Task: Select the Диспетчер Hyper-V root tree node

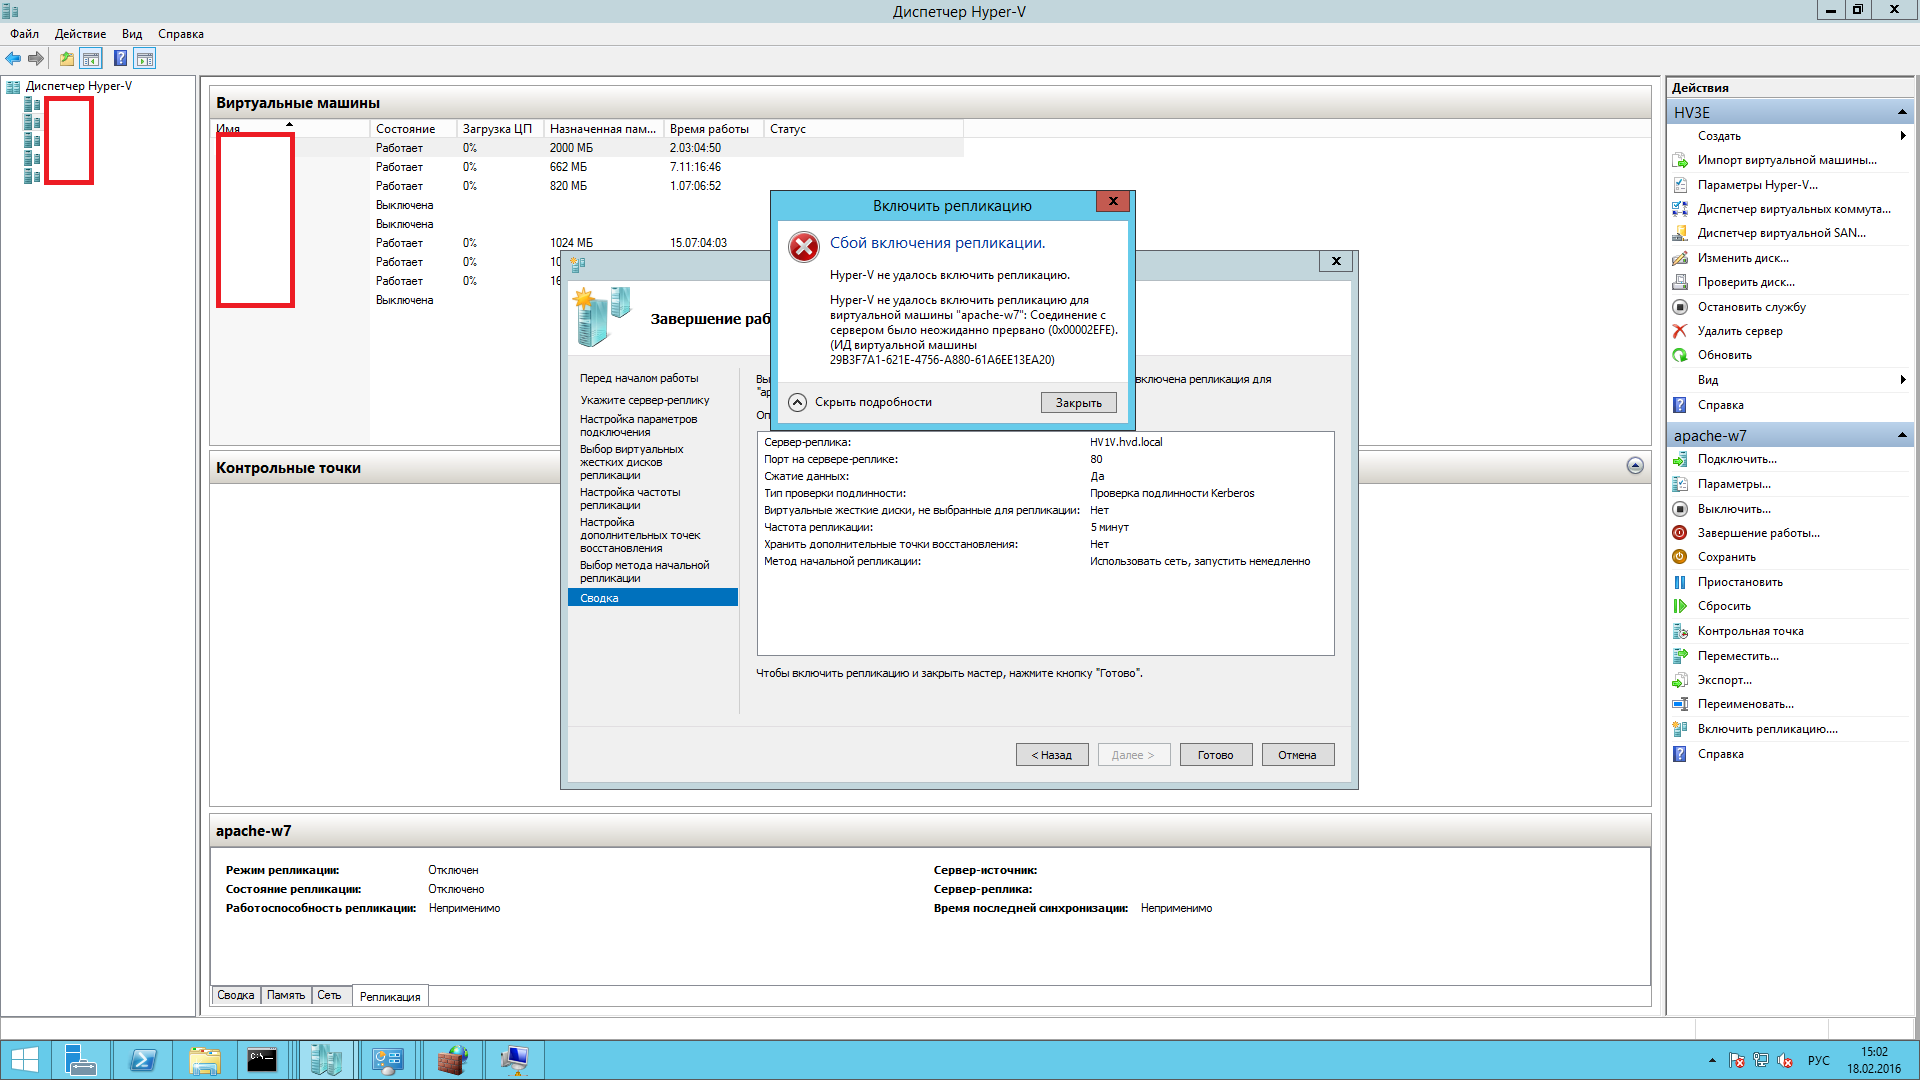Action: 79,86
